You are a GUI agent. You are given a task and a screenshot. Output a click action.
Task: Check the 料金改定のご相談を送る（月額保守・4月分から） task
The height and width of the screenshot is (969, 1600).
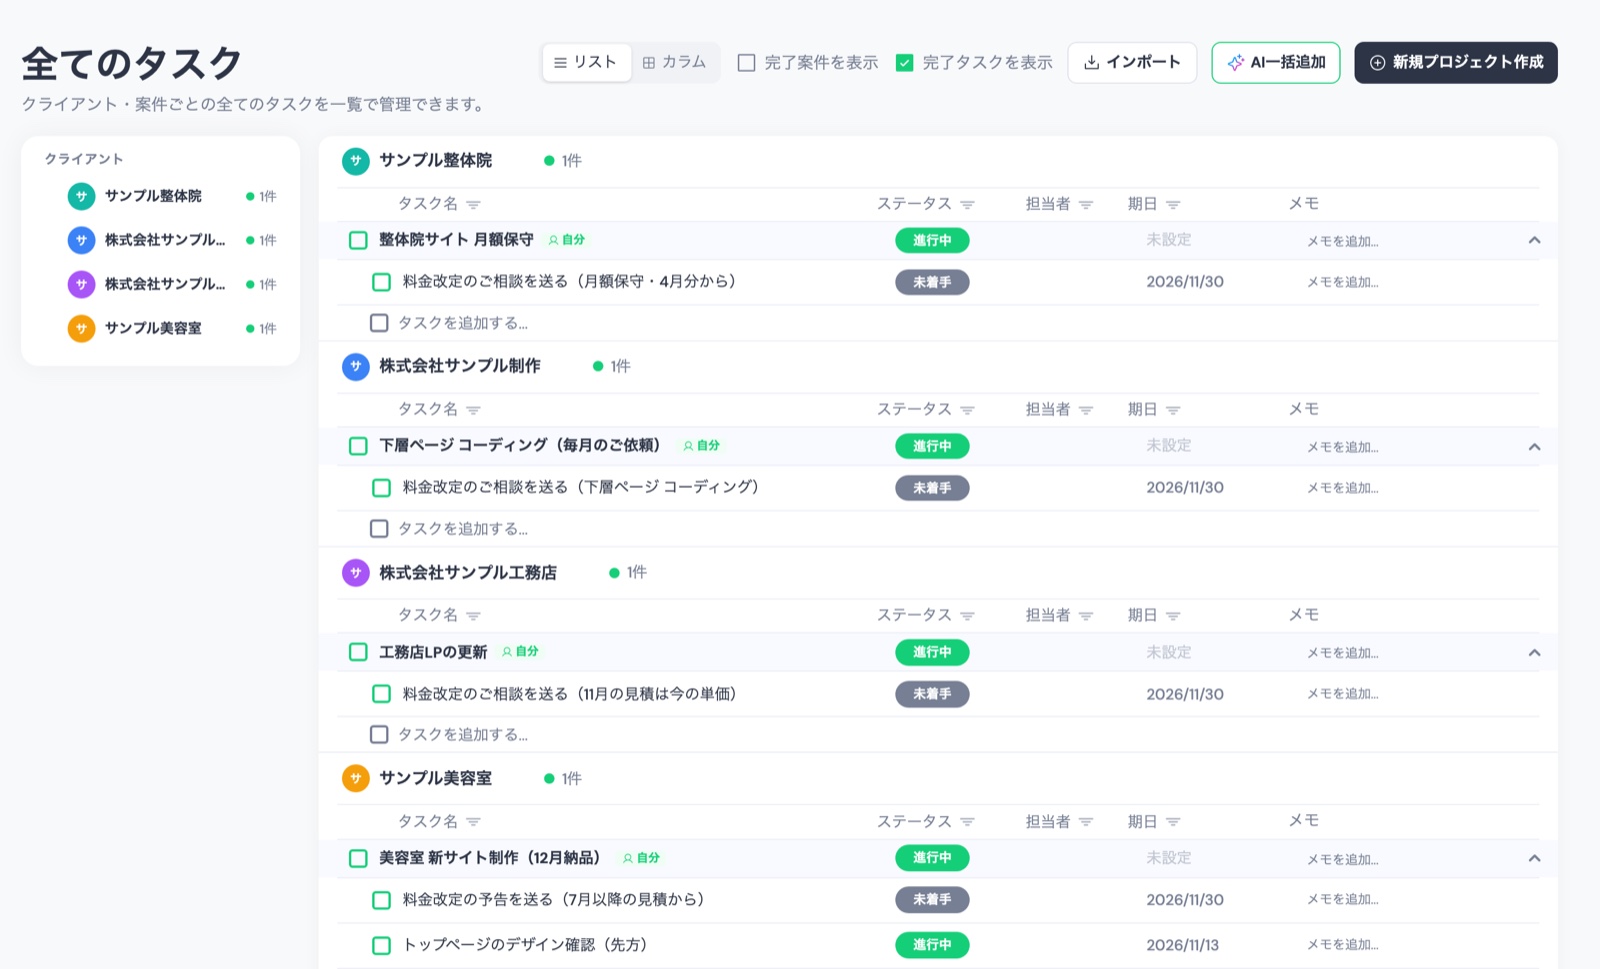click(381, 283)
